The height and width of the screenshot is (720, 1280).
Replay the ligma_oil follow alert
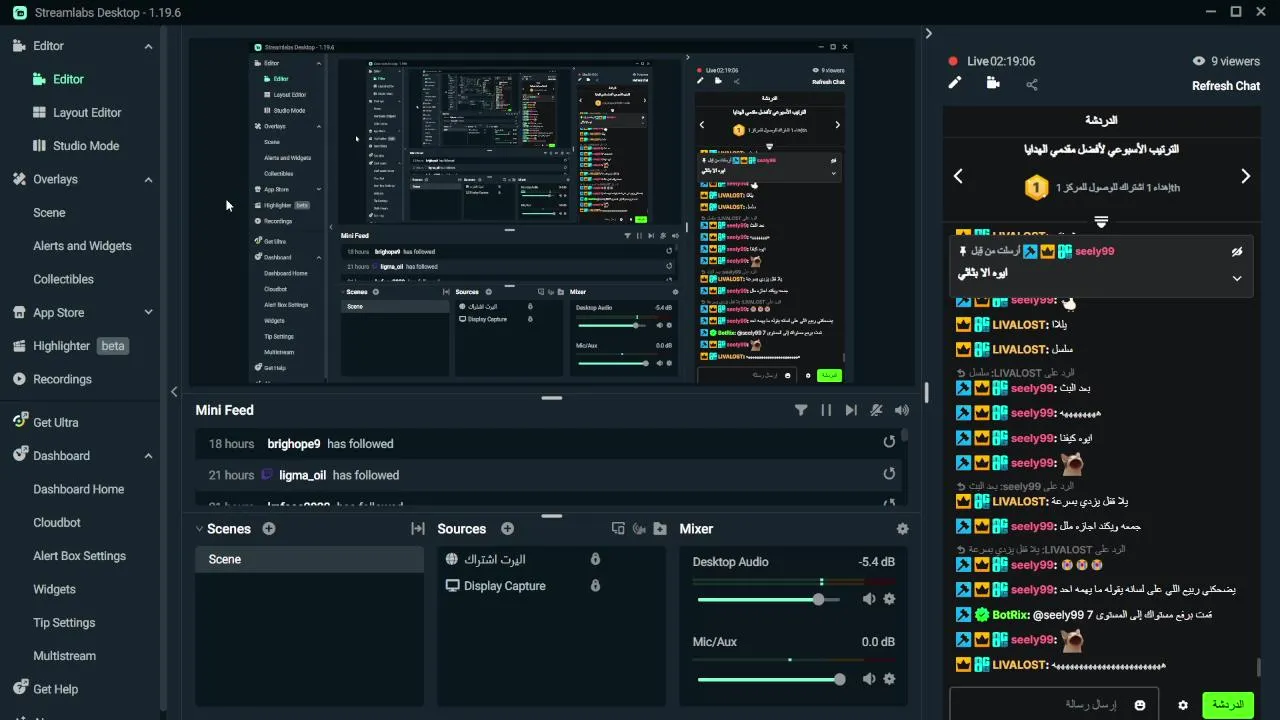click(x=889, y=474)
